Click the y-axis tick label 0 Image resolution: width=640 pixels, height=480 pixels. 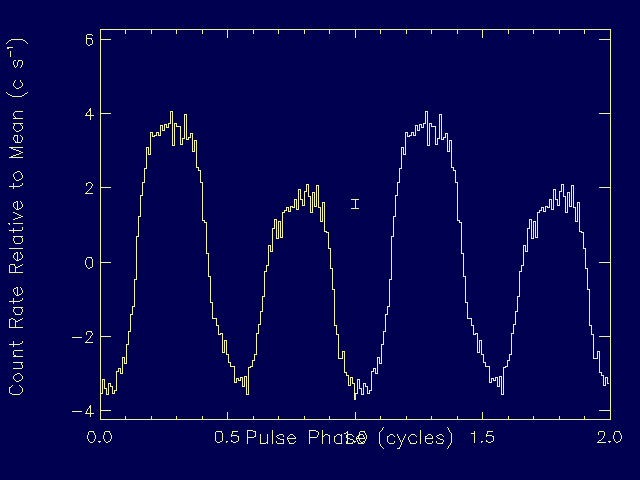click(x=89, y=262)
